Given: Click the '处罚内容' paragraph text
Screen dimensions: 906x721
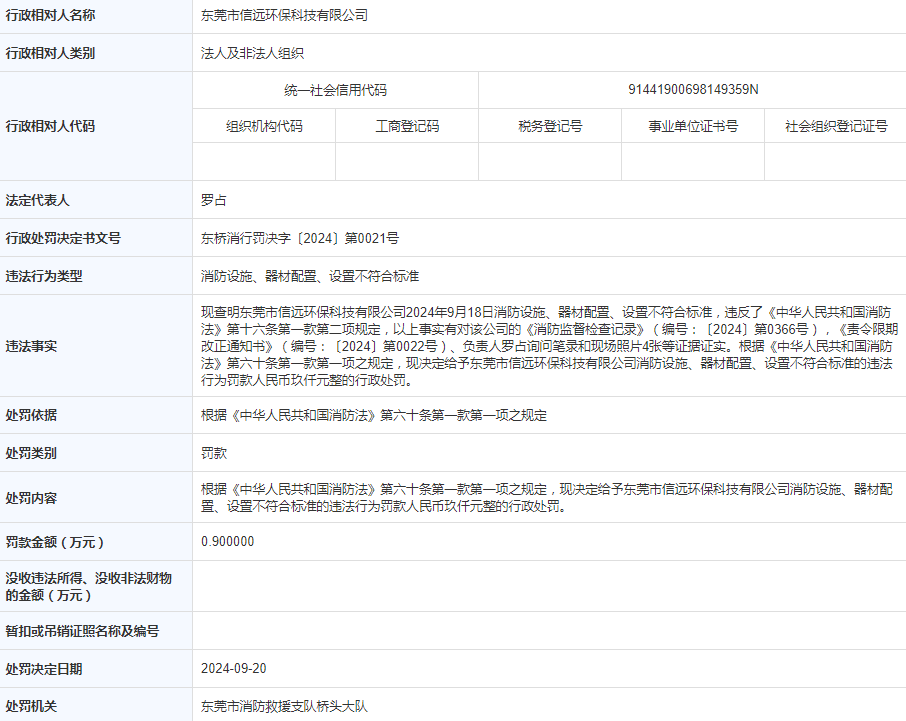Looking at the screenshot, I should pyautogui.click(x=547, y=498).
